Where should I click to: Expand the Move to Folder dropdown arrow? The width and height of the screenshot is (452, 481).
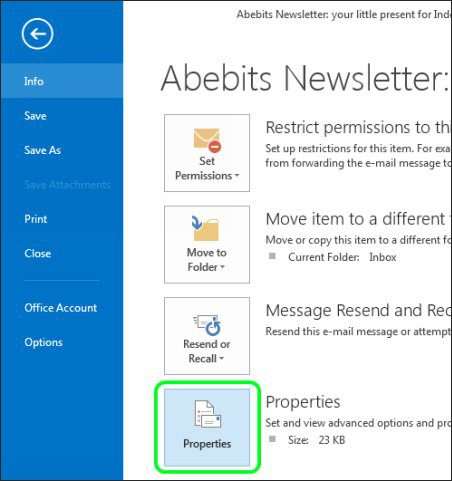[222, 267]
